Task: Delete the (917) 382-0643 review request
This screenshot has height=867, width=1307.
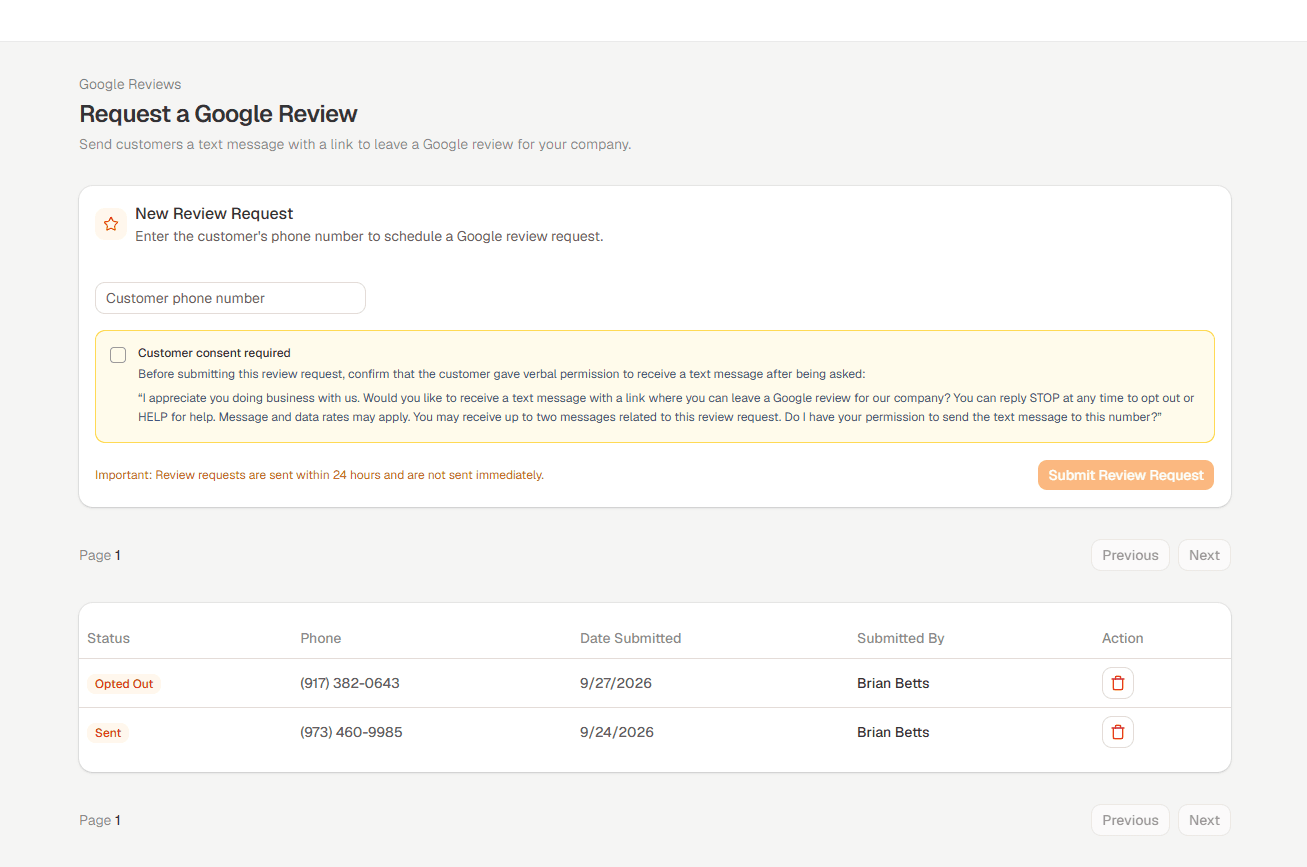Action: point(1118,684)
